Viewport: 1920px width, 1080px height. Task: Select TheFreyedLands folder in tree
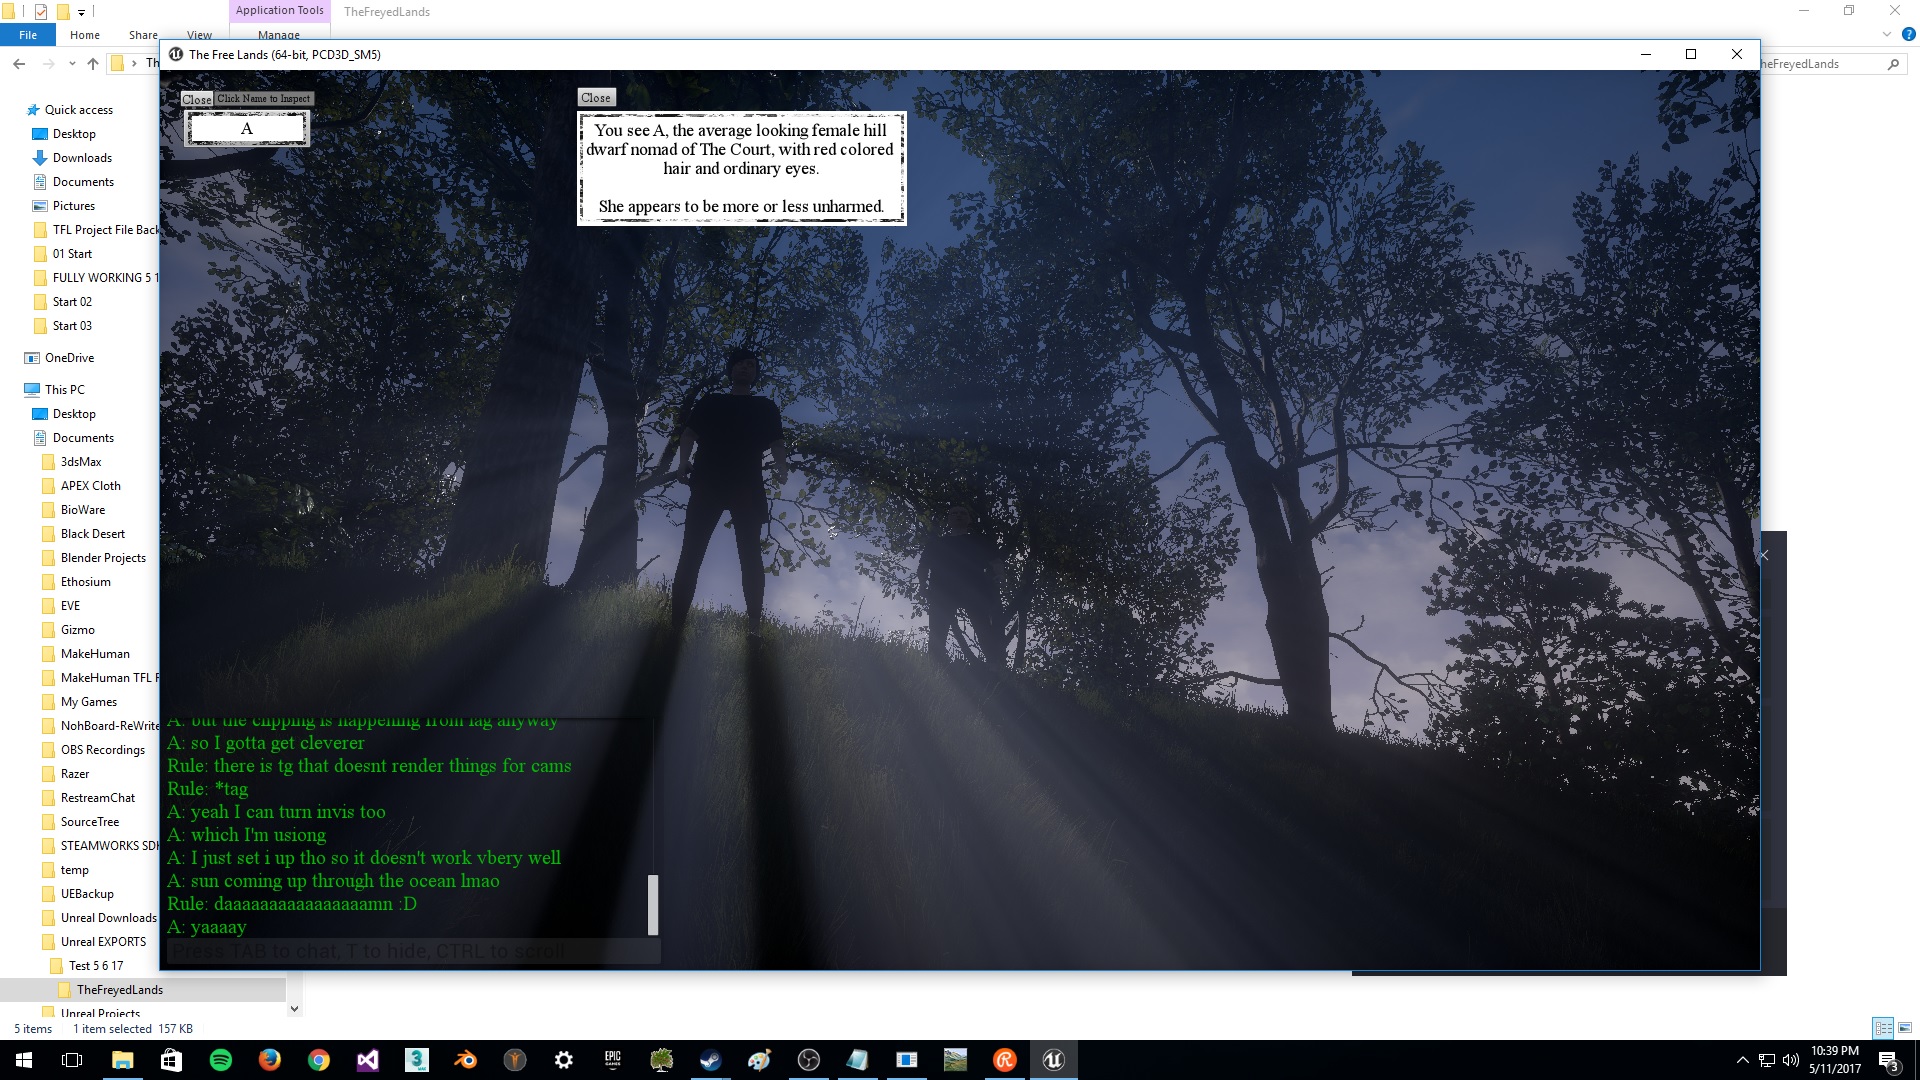click(x=119, y=990)
